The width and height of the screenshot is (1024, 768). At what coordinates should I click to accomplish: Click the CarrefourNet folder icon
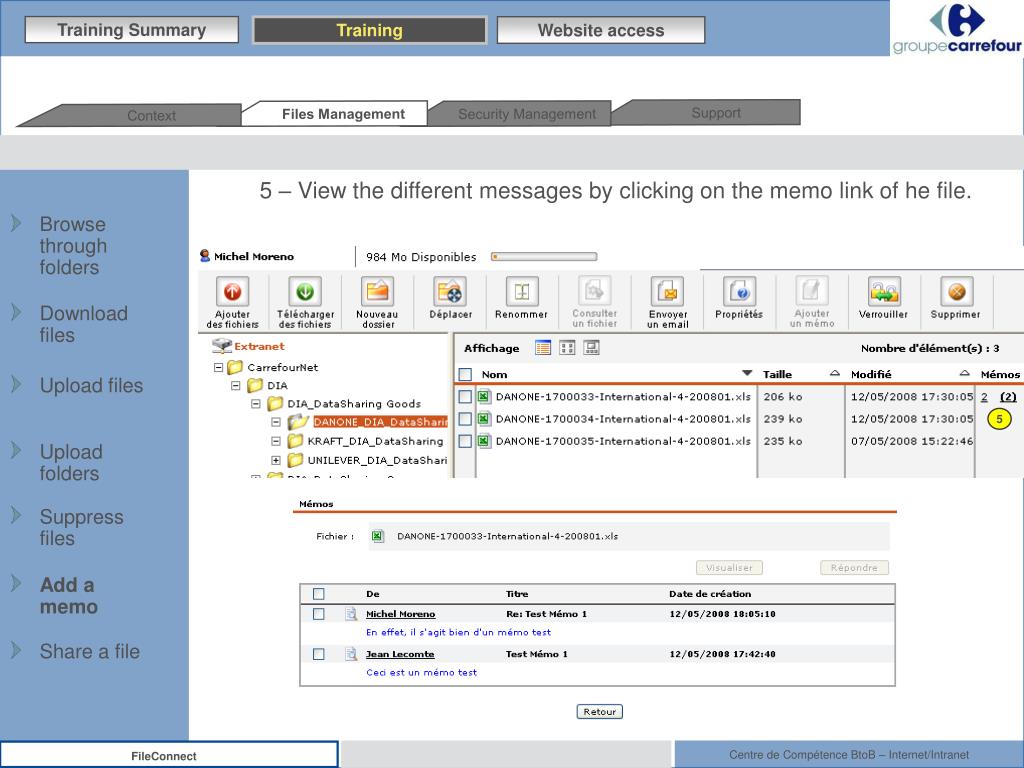pyautogui.click(x=235, y=367)
